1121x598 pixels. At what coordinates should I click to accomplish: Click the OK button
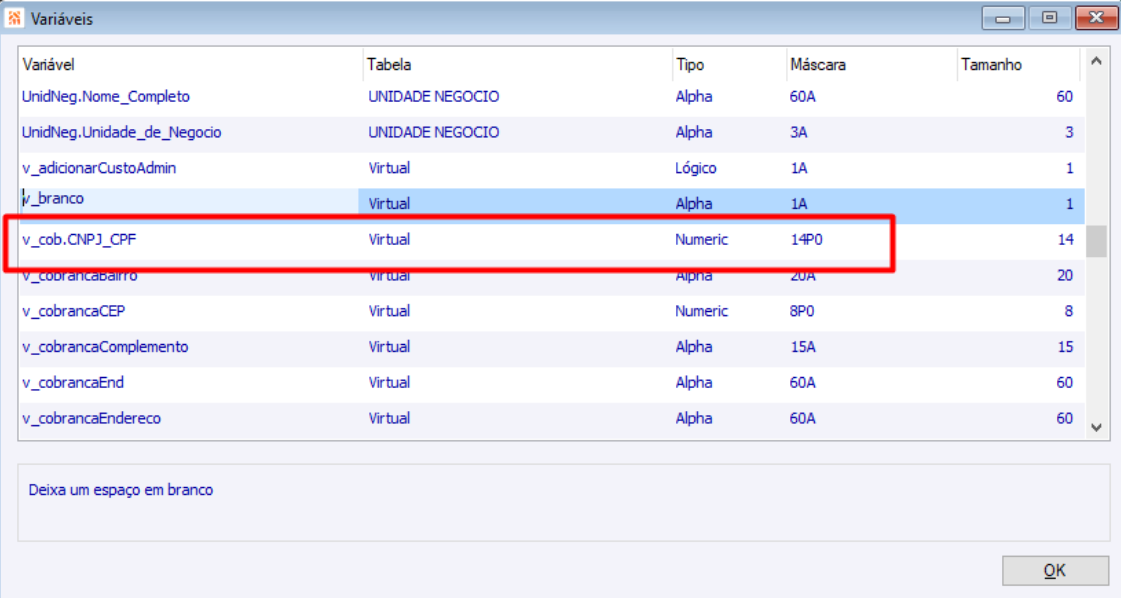click(1055, 570)
